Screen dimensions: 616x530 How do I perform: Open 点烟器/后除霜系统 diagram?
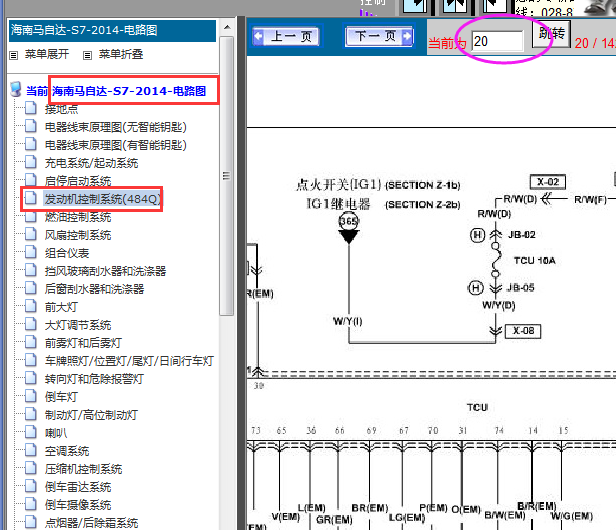click(91, 523)
